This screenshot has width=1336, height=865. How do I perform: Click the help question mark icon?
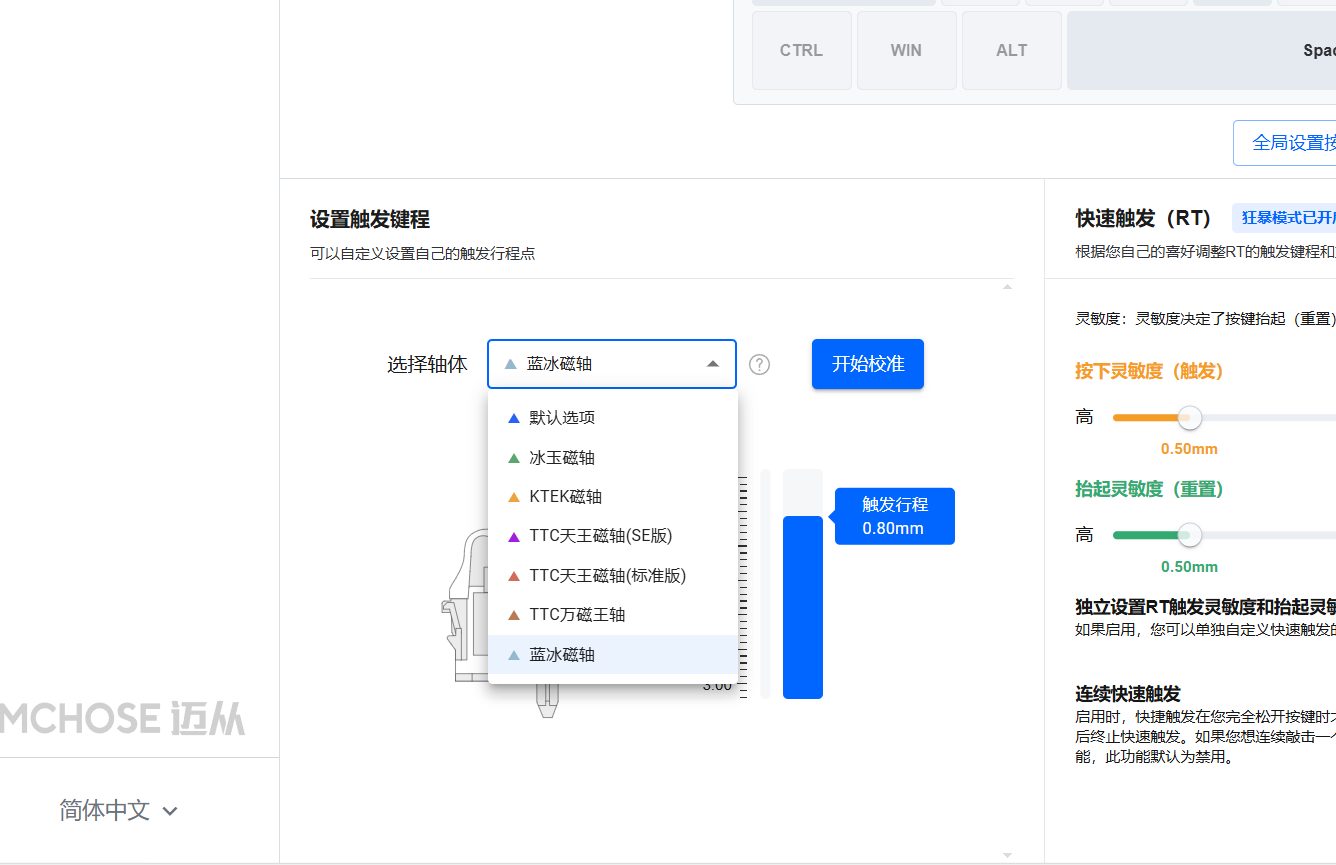pos(760,365)
